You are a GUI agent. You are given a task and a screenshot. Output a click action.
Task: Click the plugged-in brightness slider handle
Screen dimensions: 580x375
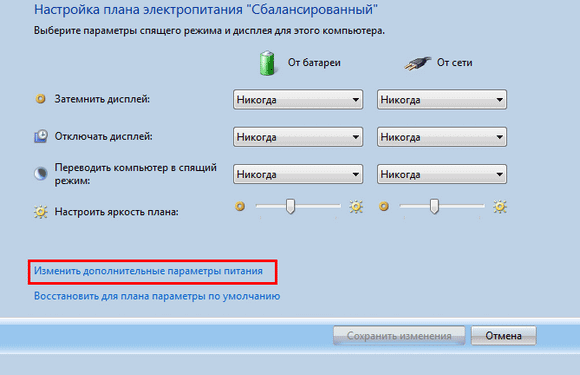point(434,206)
